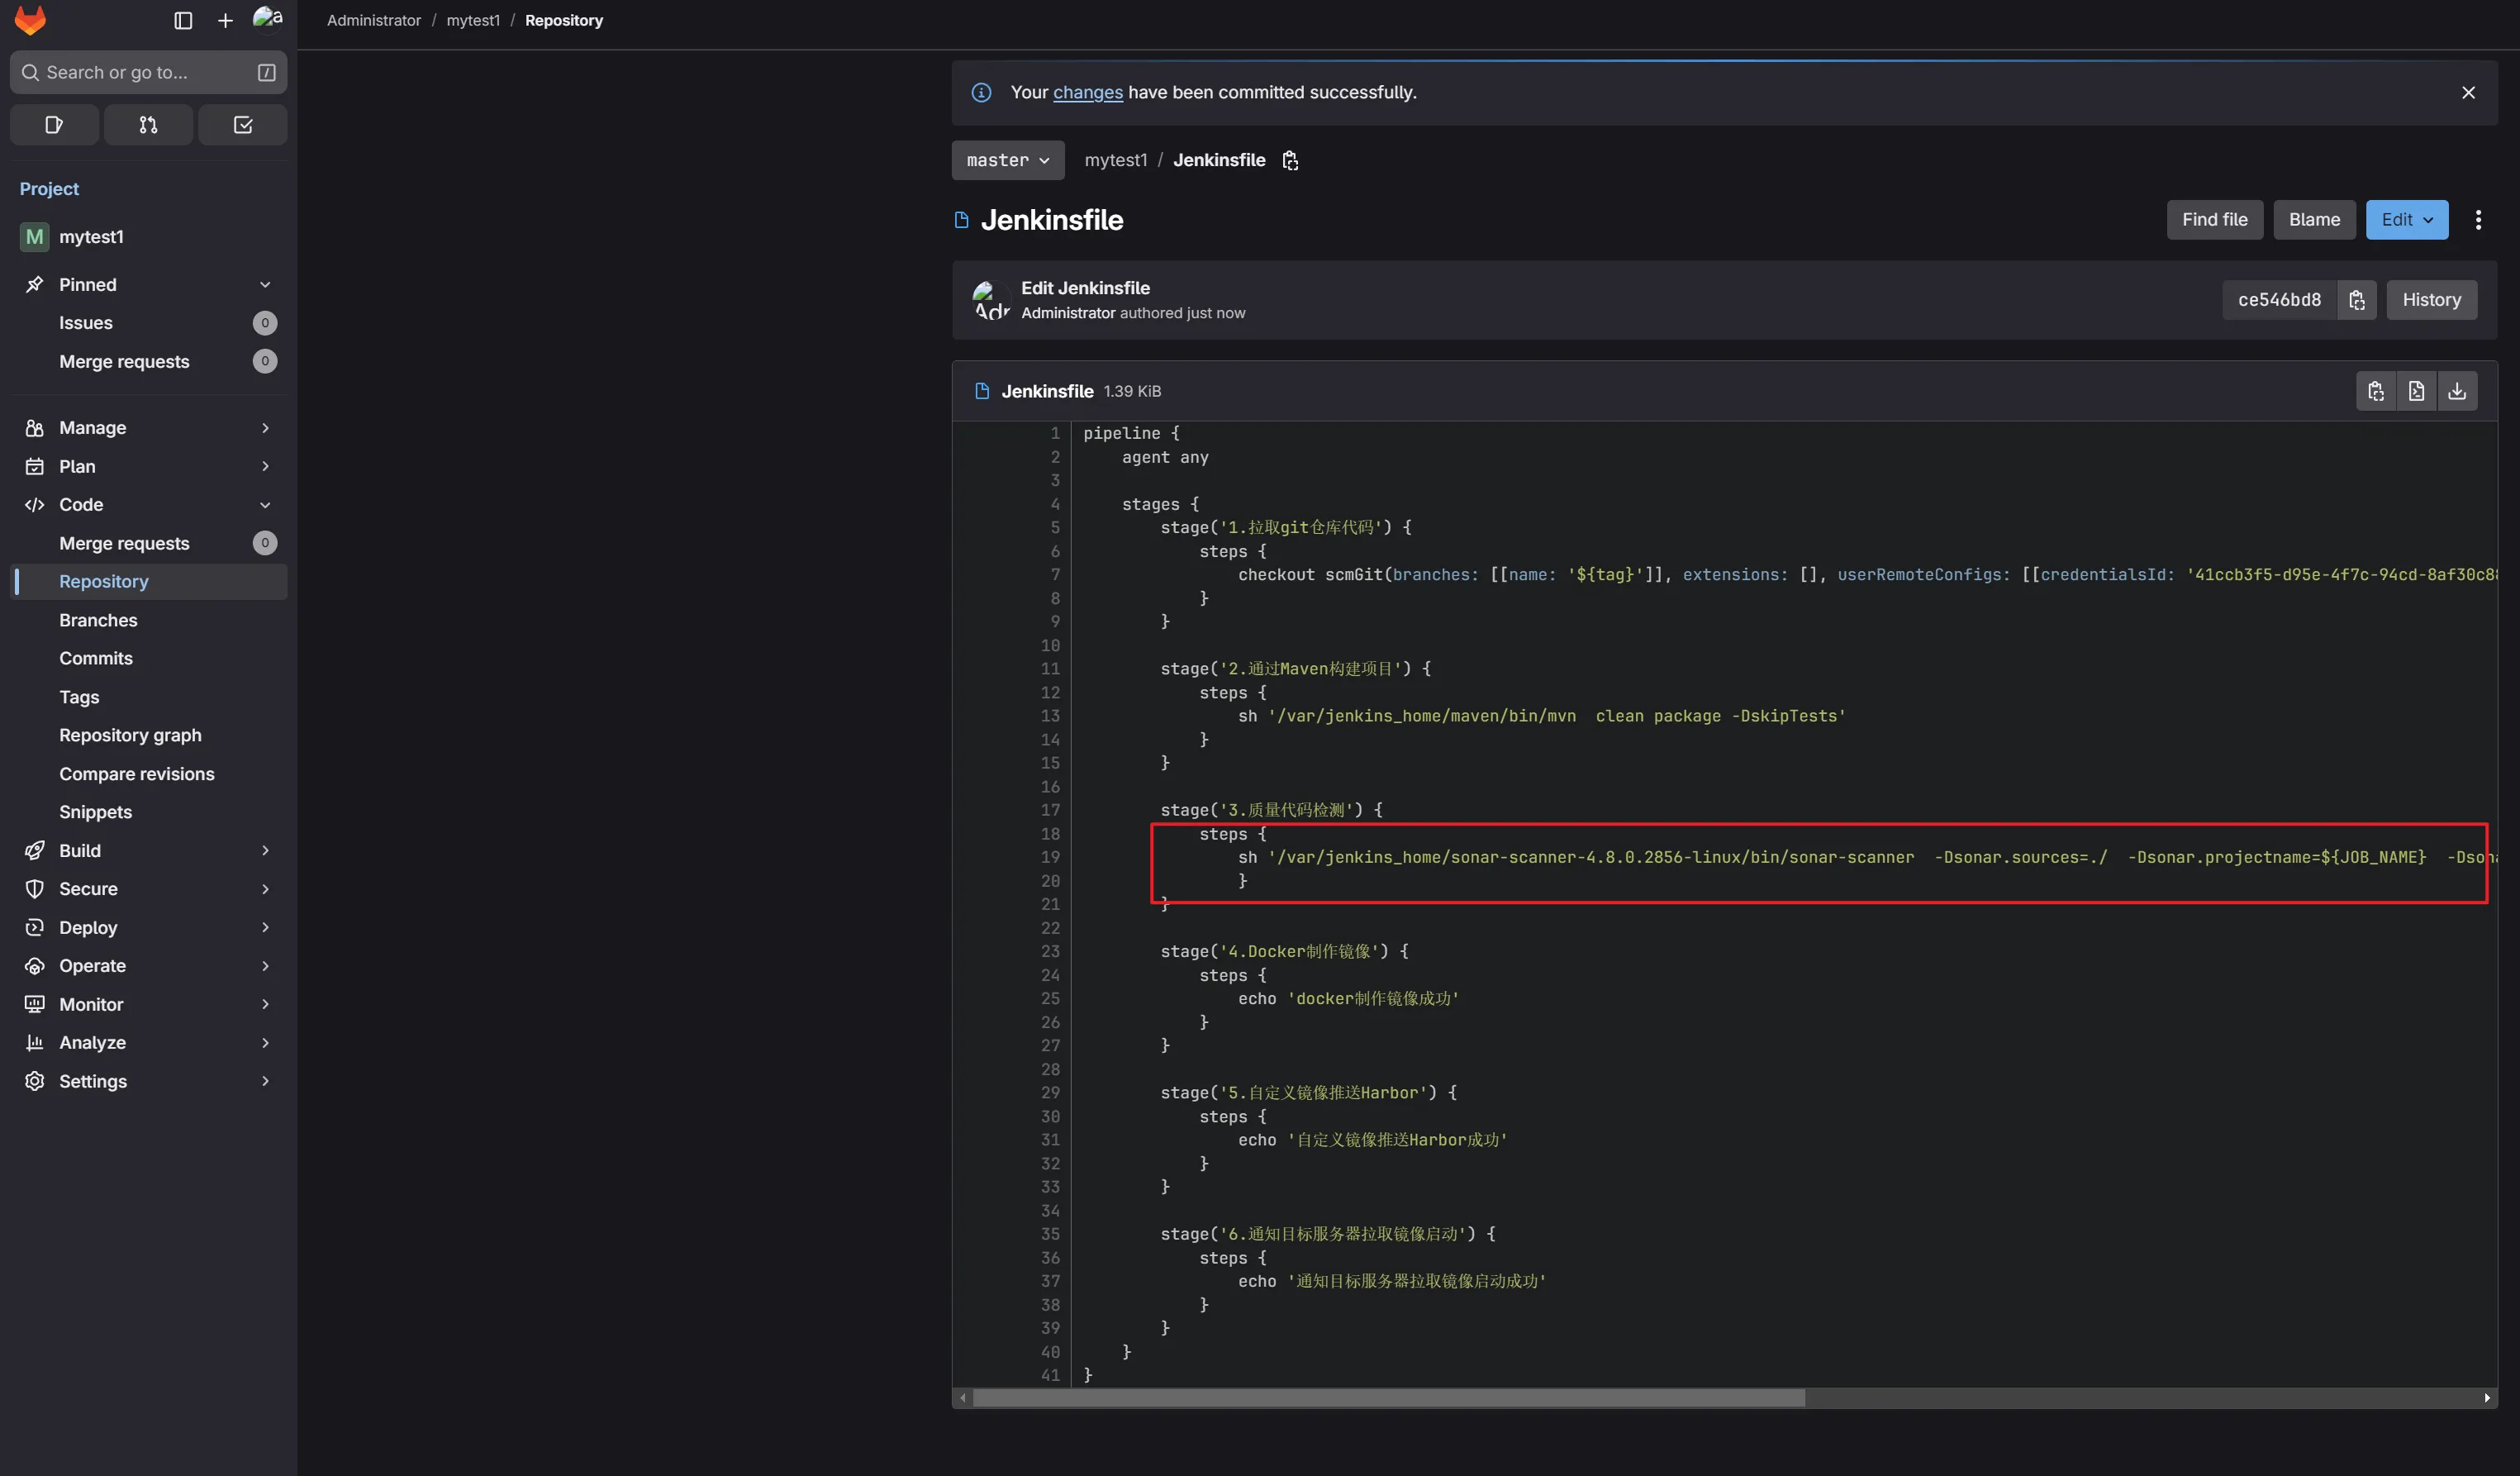Open assigned issues icon shortcut
Viewport: 2520px width, 1476px height.
(x=54, y=125)
